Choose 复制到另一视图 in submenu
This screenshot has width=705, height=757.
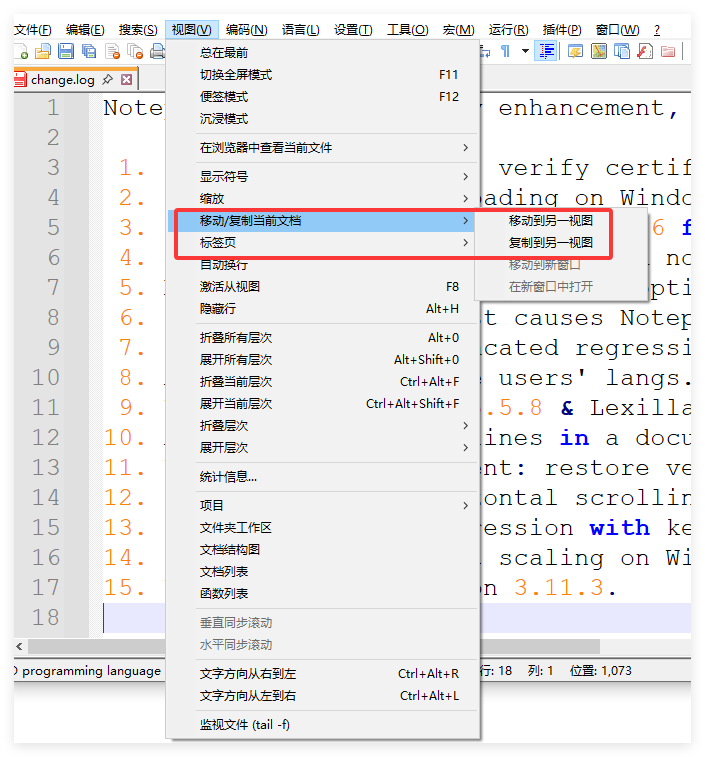pyautogui.click(x=561, y=242)
